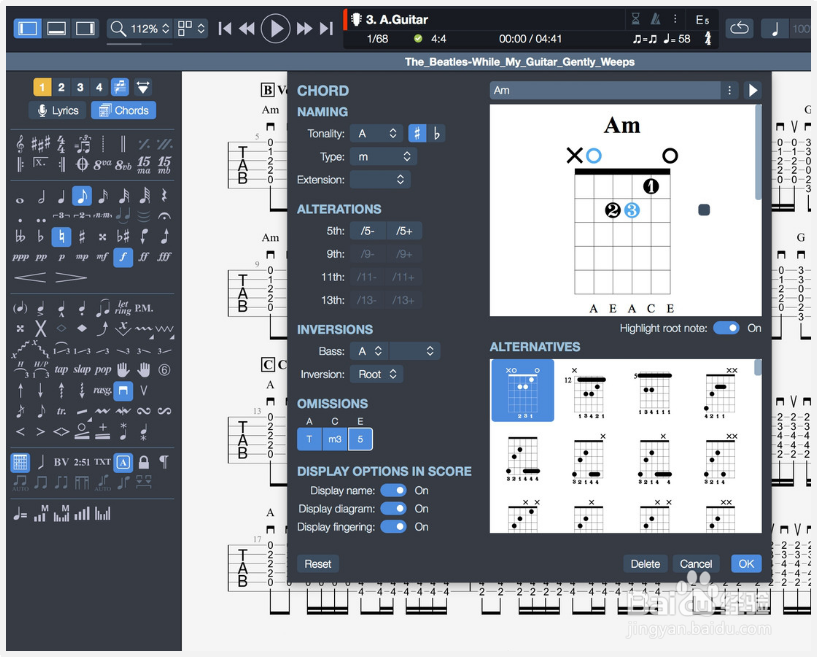Open the Inversion Root dropdown
The width and height of the screenshot is (817, 657).
[x=376, y=374]
